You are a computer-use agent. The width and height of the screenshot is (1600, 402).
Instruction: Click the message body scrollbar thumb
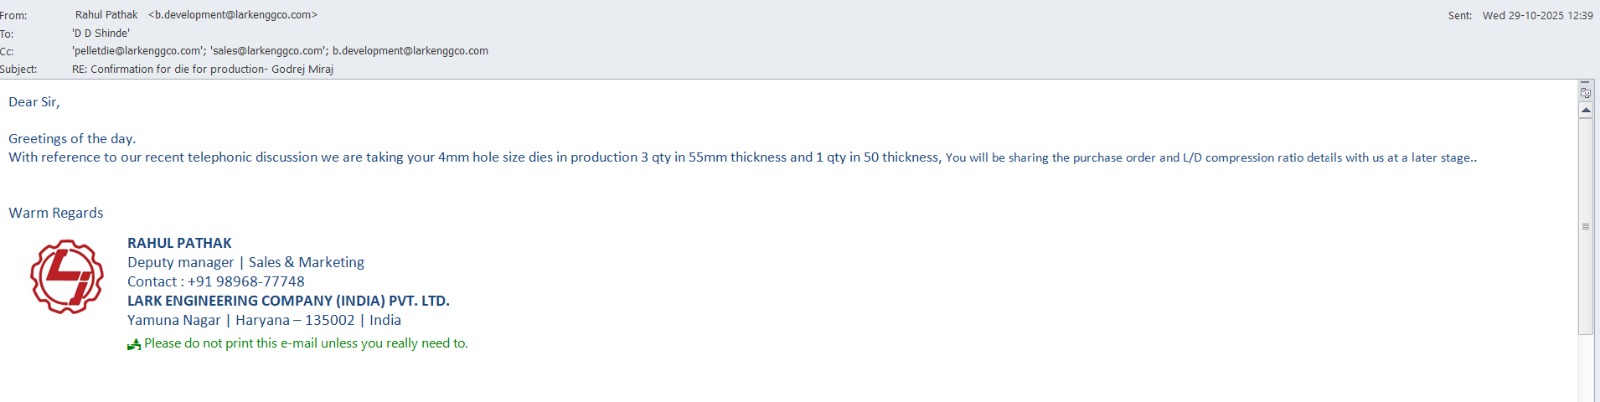(x=1586, y=226)
